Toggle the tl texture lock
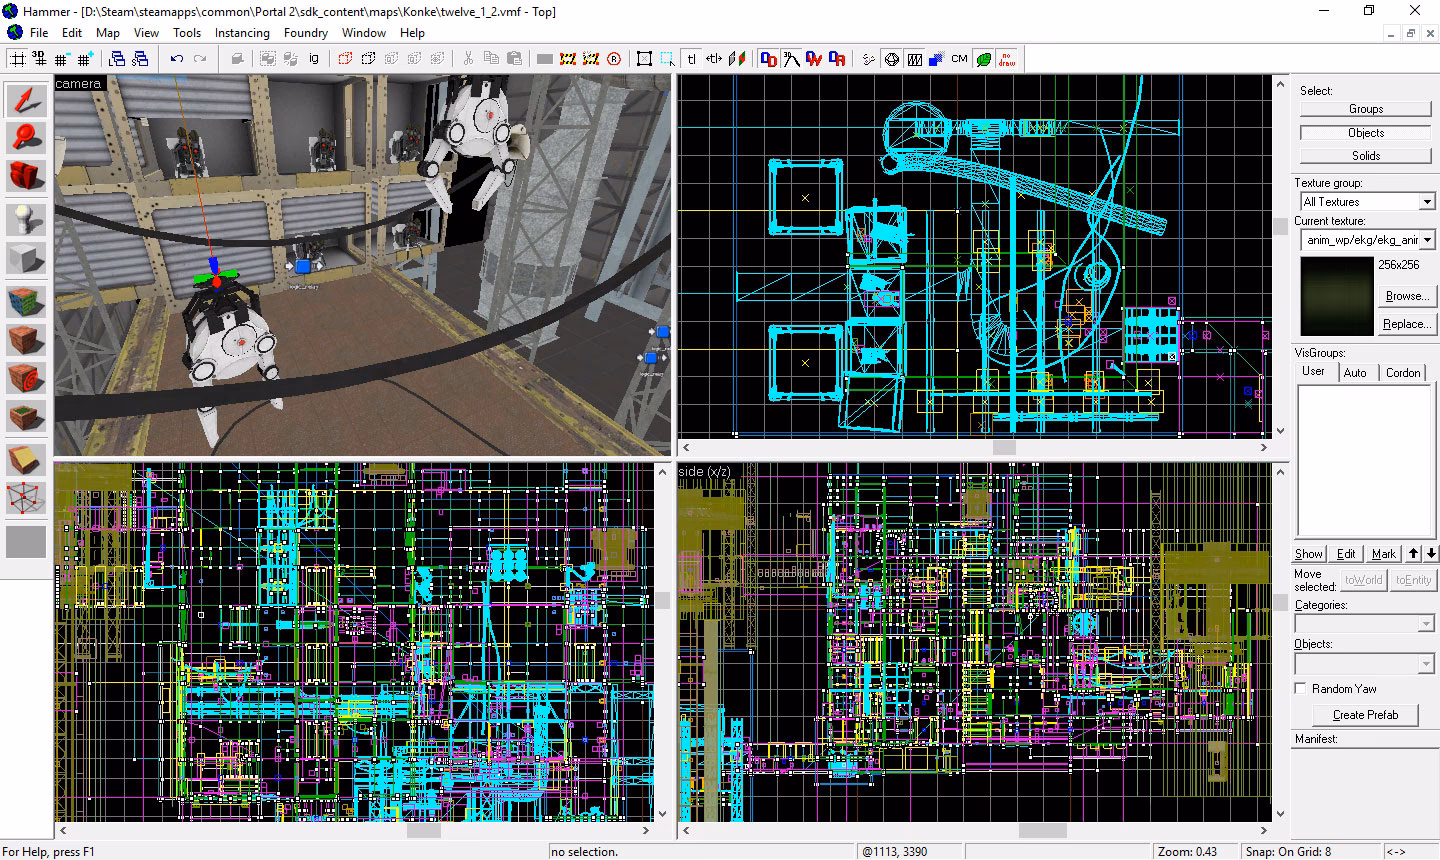Image resolution: width=1440 pixels, height=860 pixels. (691, 59)
